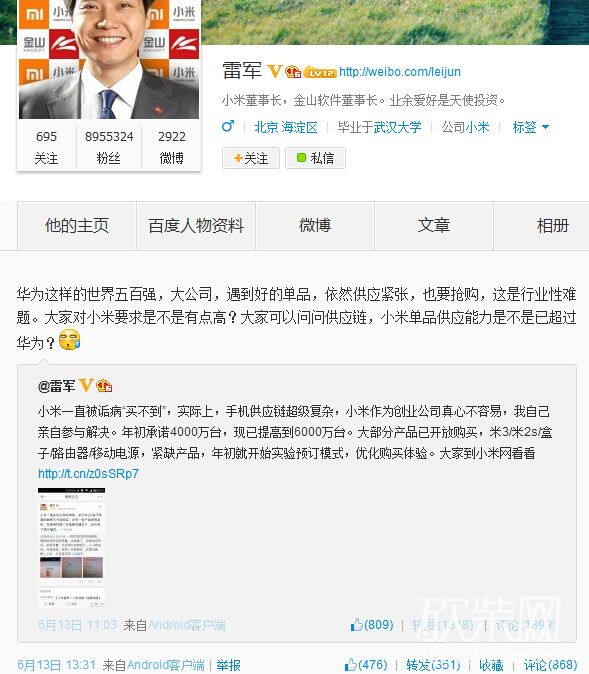Viewport: 589px width, 674px height.
Task: Open the t.cn/z0sSRp7 short link
Action: (88, 473)
